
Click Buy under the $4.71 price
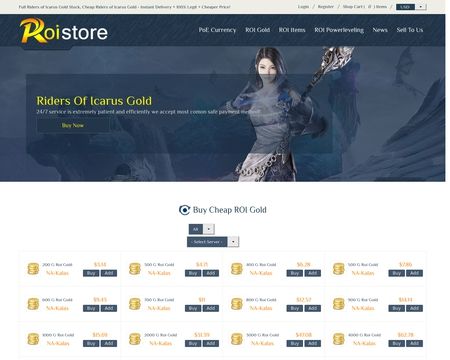[193, 273]
